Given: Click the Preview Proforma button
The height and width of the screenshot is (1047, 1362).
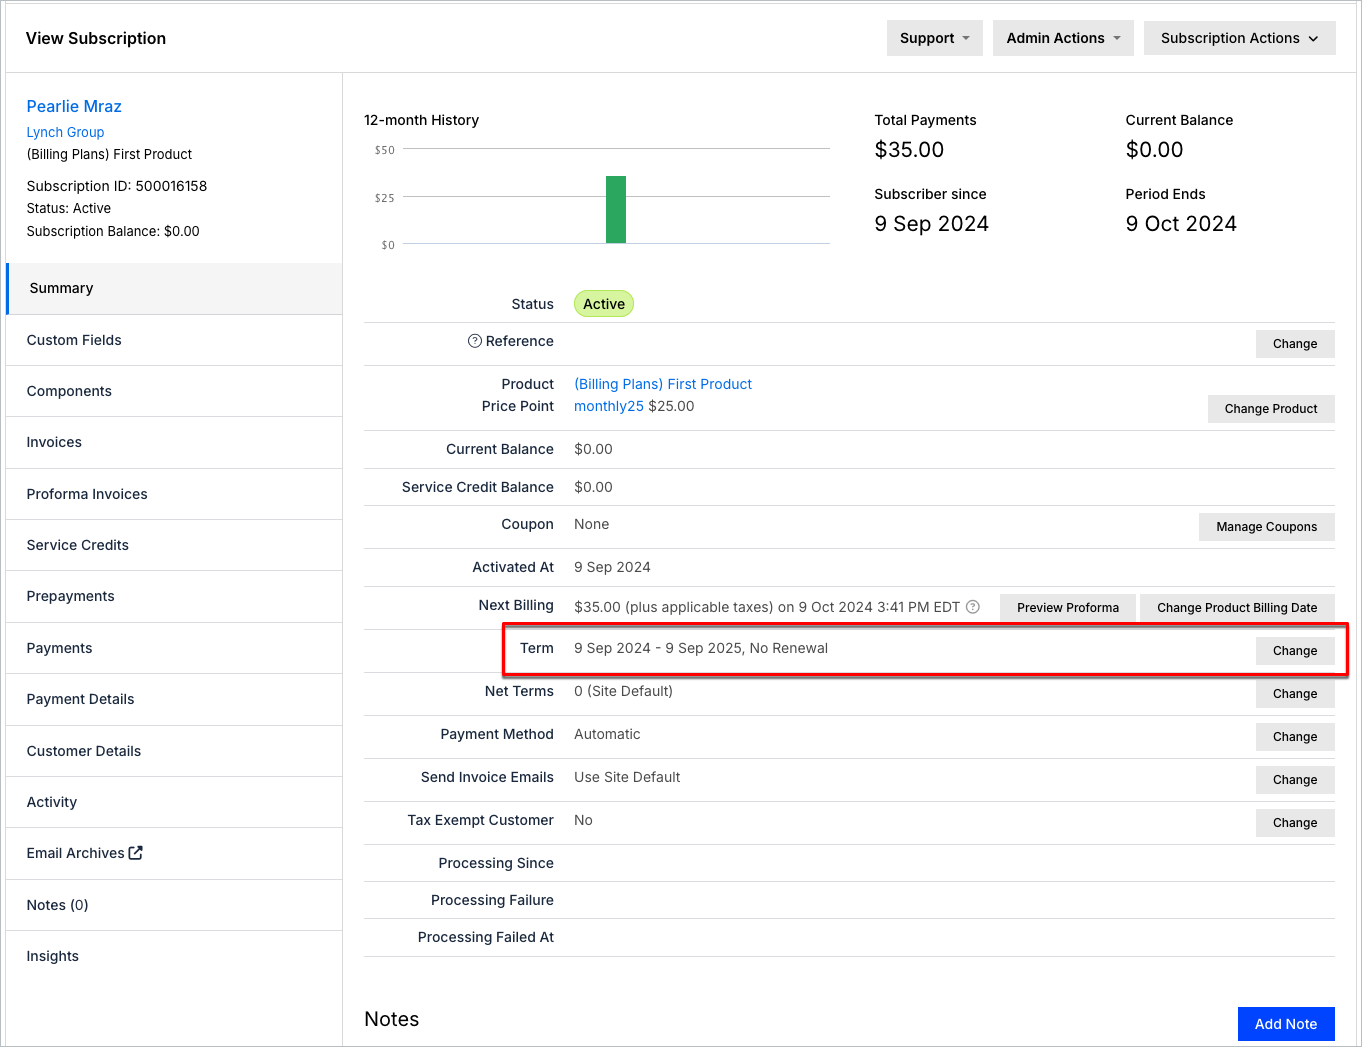Looking at the screenshot, I should click(x=1068, y=608).
